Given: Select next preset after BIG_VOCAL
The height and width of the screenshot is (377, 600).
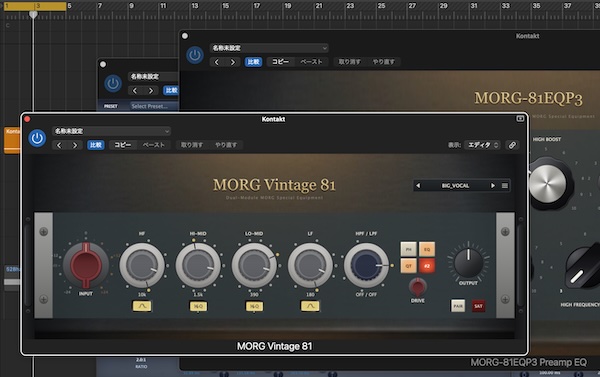Looking at the screenshot, I should [492, 186].
